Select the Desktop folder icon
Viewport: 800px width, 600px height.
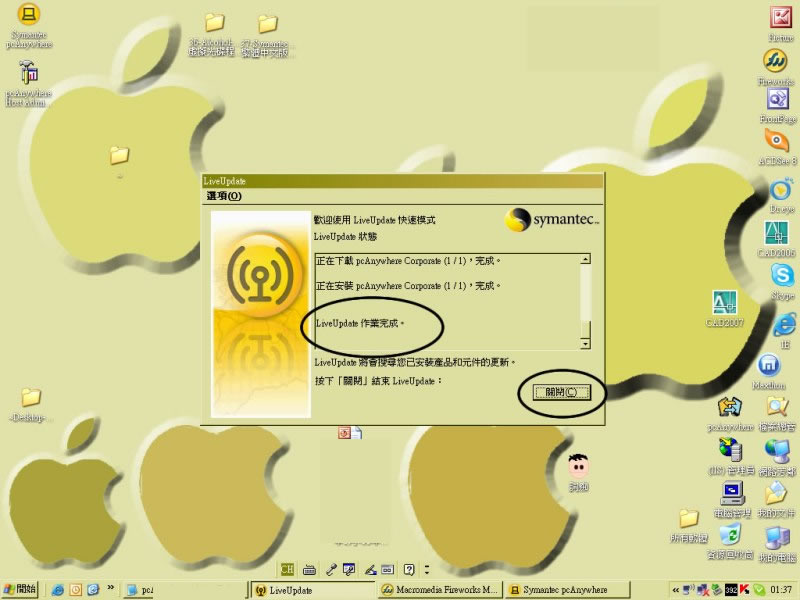pyautogui.click(x=30, y=405)
